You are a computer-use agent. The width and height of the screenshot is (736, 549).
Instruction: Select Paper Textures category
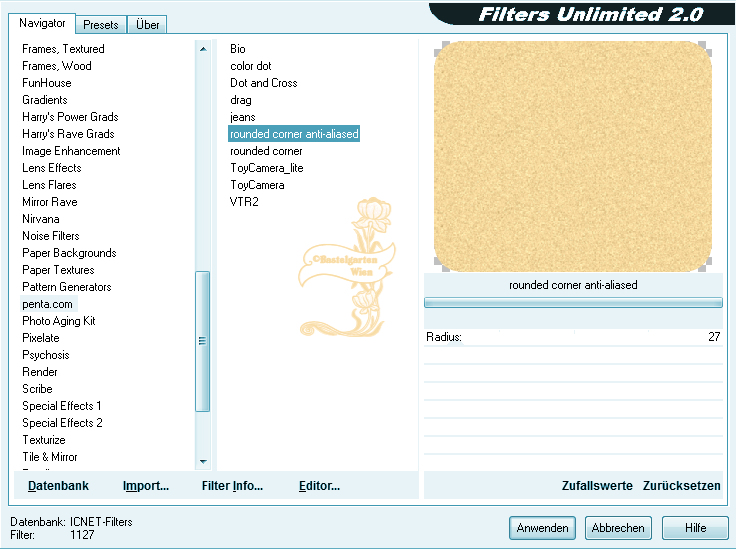coord(58,270)
